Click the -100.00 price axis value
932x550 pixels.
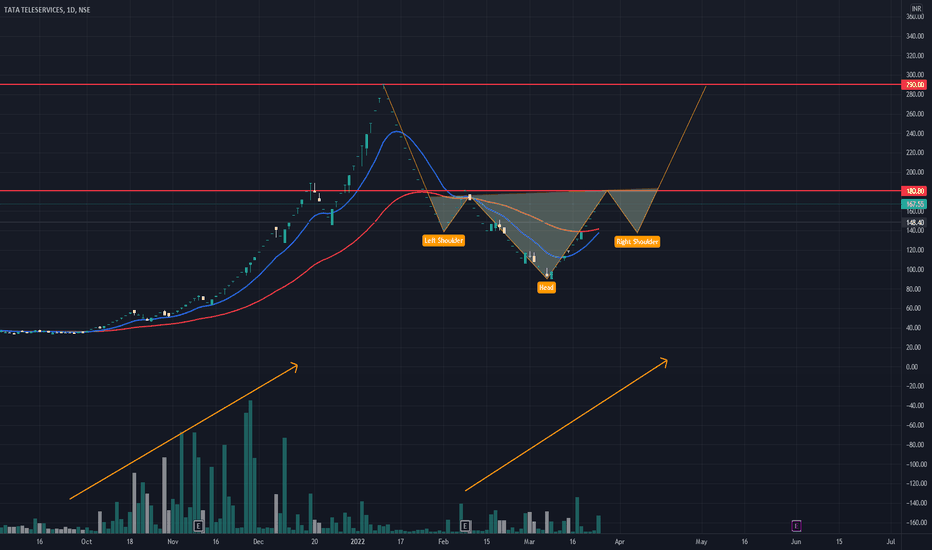915,464
